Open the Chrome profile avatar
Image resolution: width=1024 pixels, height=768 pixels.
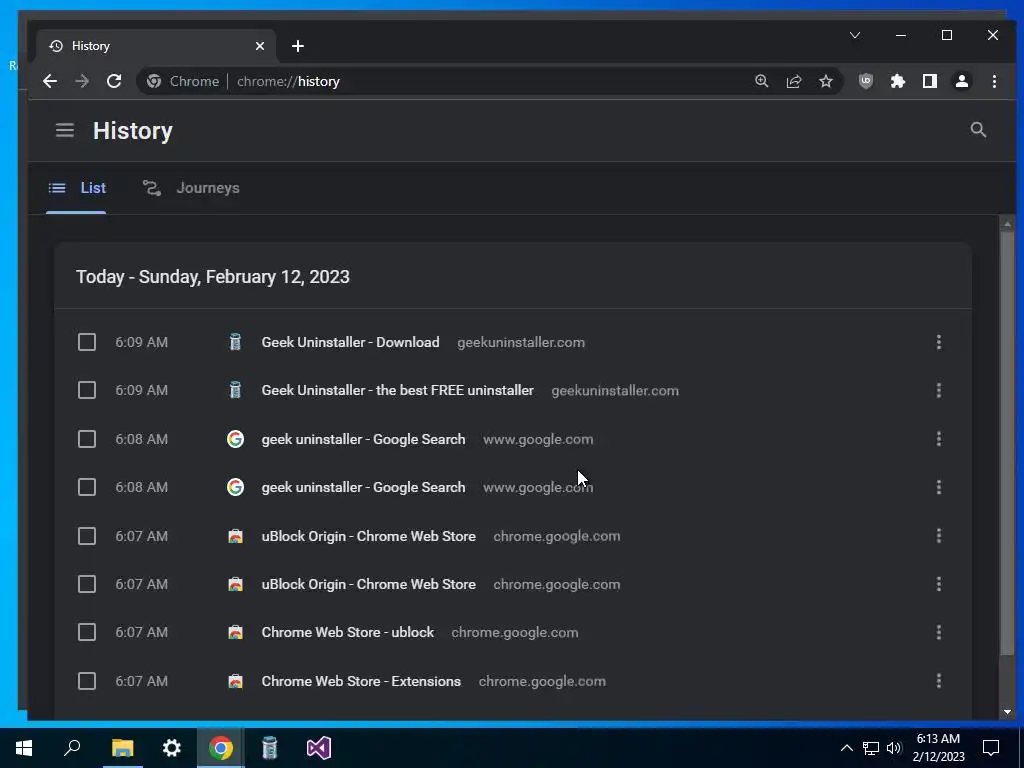point(962,81)
